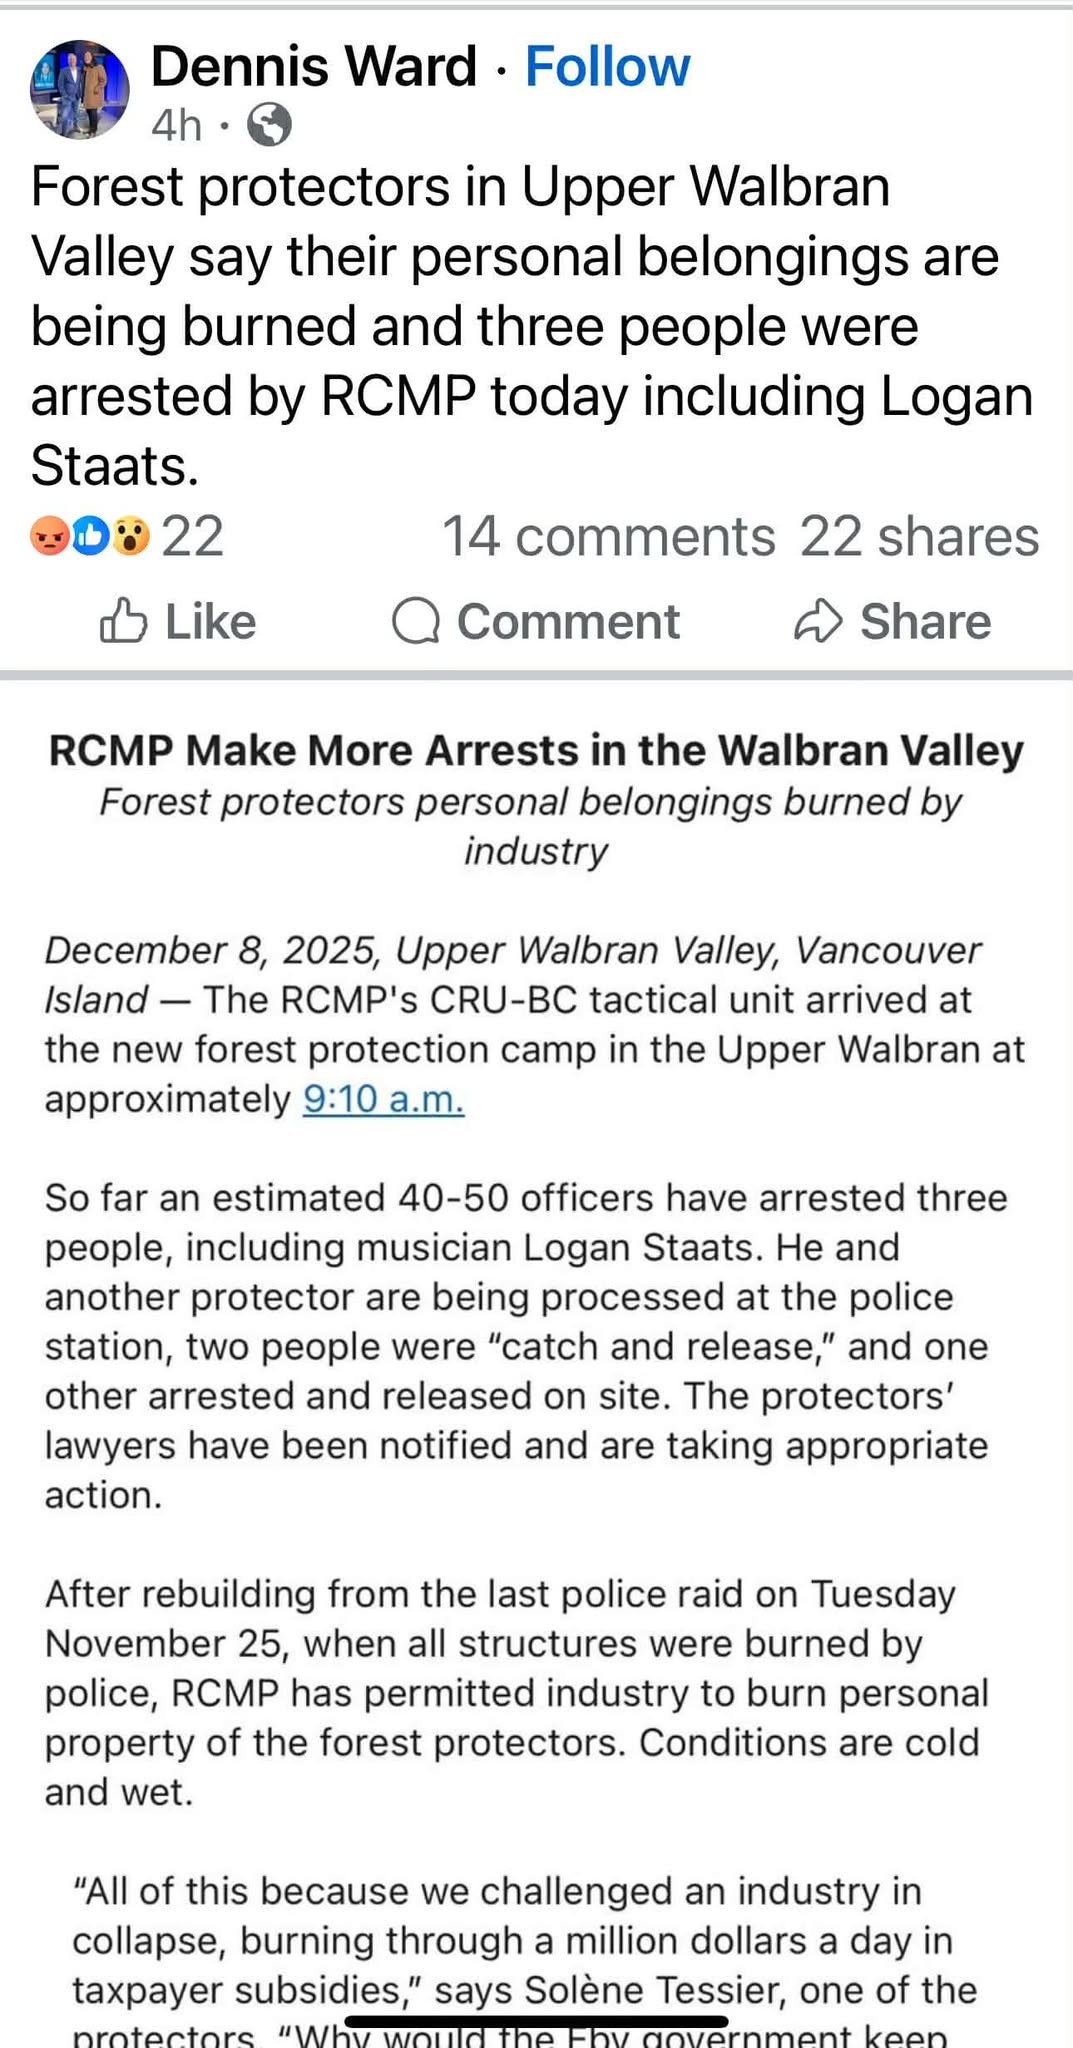Click the globe public audience icon

pos(269,126)
